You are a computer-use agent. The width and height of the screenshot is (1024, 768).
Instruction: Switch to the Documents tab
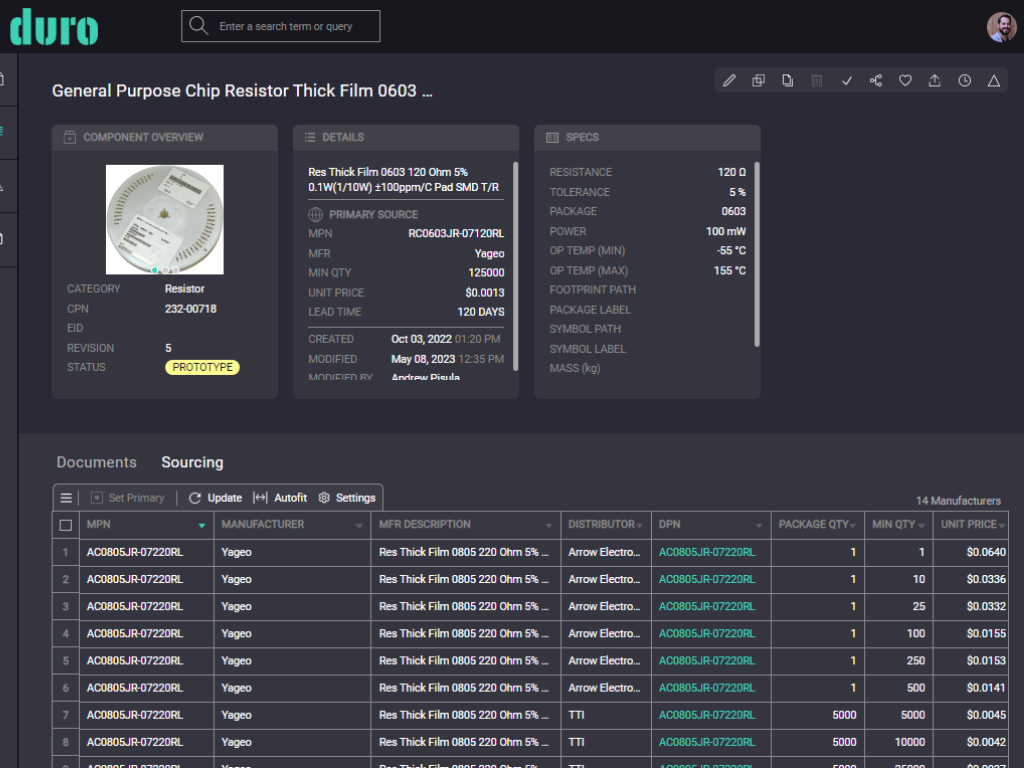[97, 462]
